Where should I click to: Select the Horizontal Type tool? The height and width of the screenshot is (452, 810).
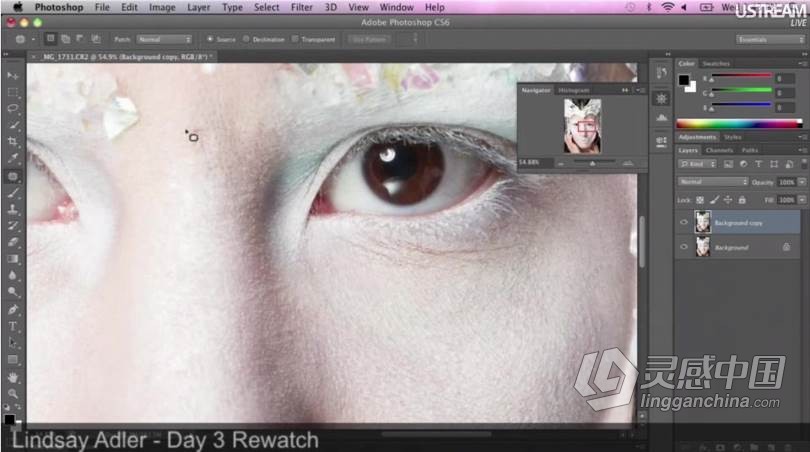12,326
